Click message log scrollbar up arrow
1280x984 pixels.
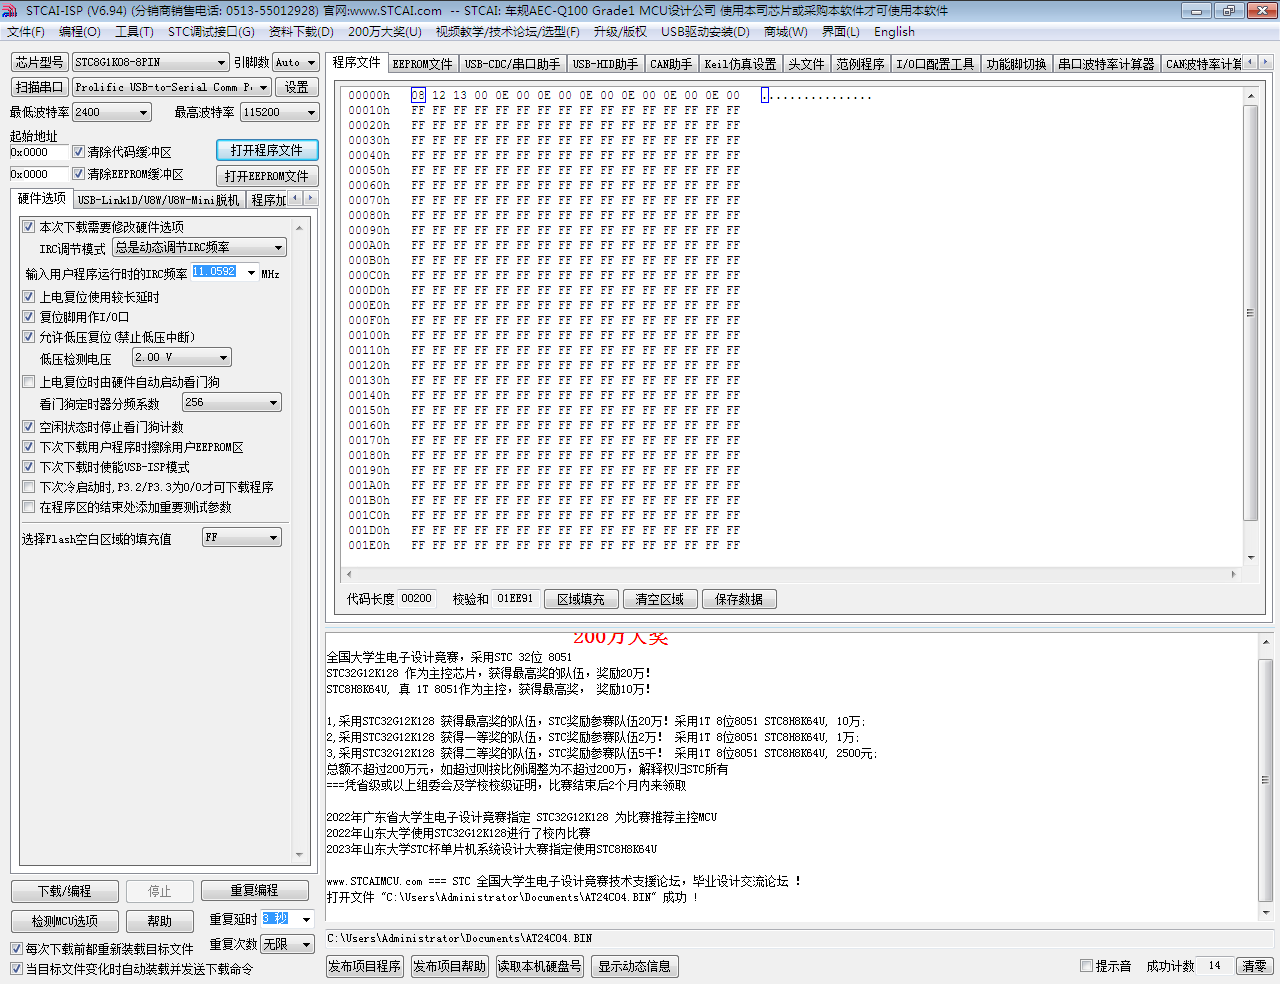point(1266,642)
